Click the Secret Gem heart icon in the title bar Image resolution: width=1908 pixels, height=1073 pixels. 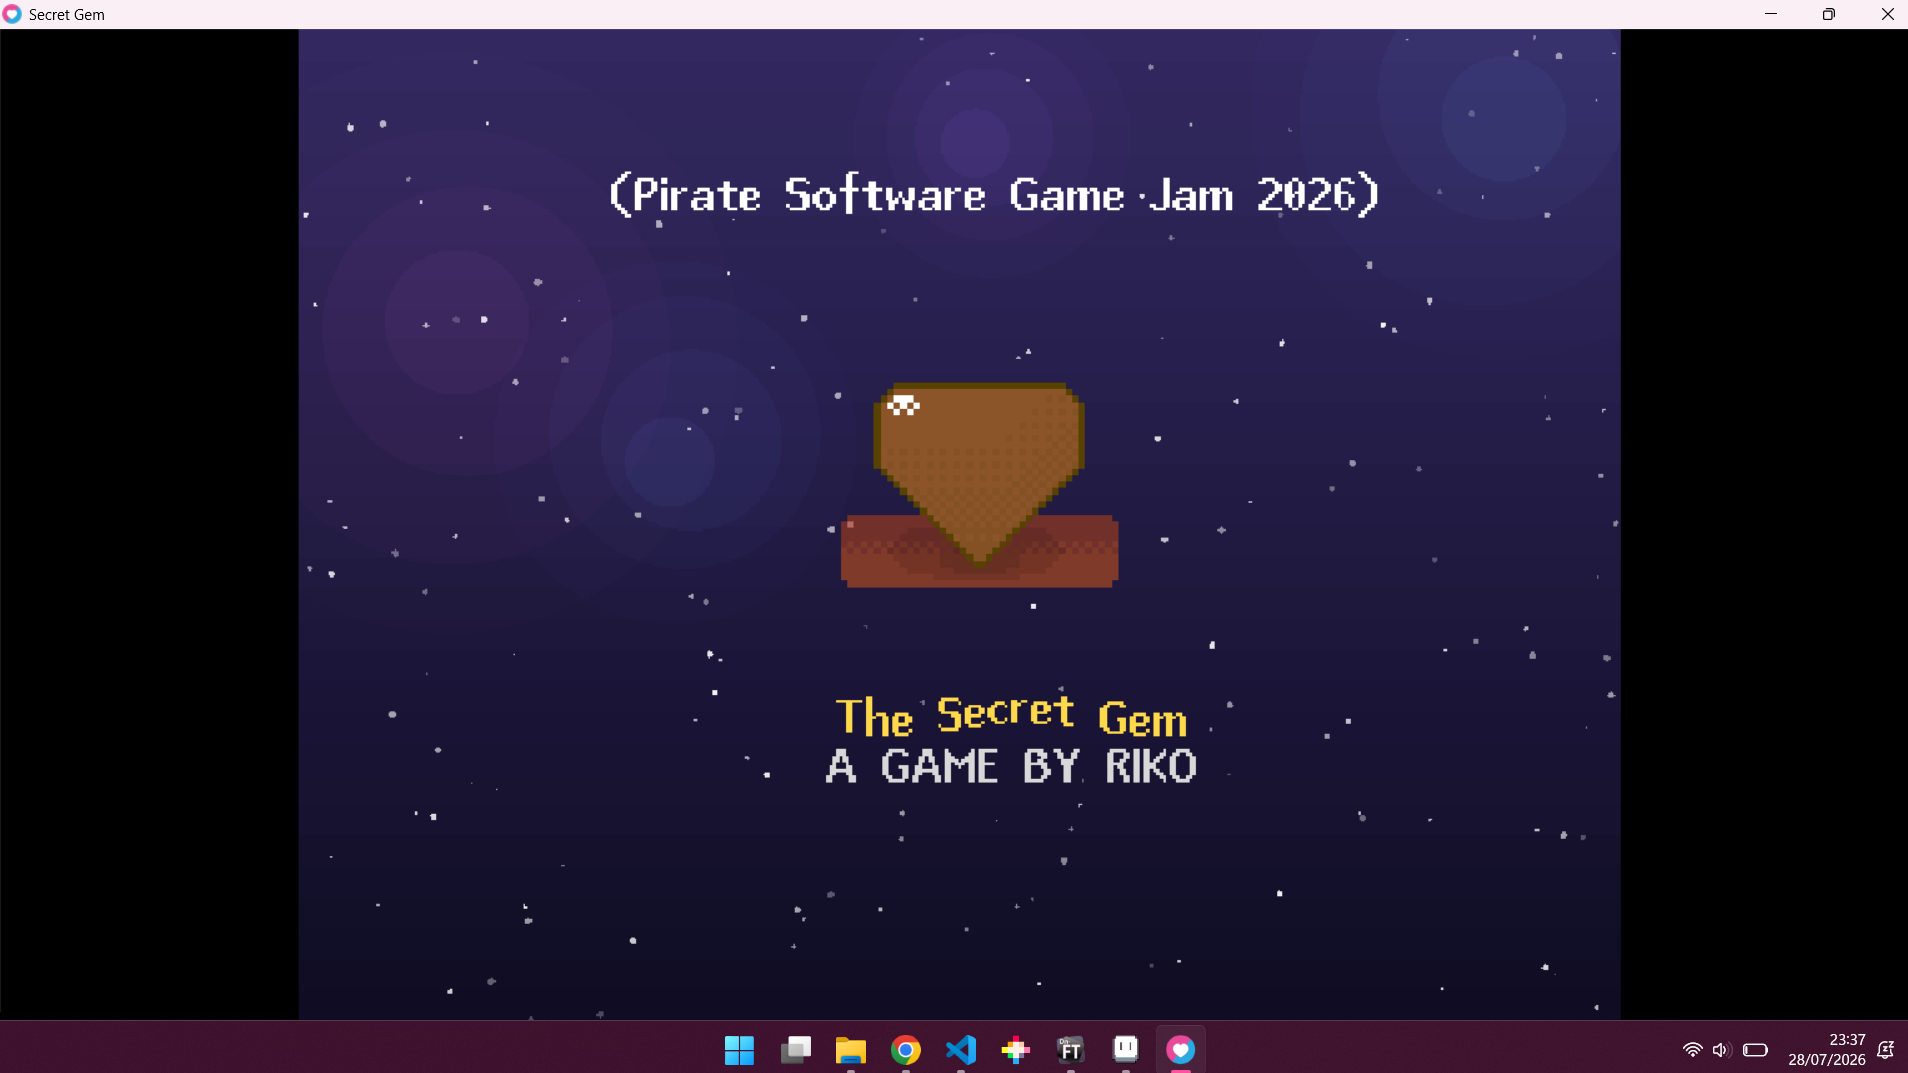pyautogui.click(x=12, y=14)
